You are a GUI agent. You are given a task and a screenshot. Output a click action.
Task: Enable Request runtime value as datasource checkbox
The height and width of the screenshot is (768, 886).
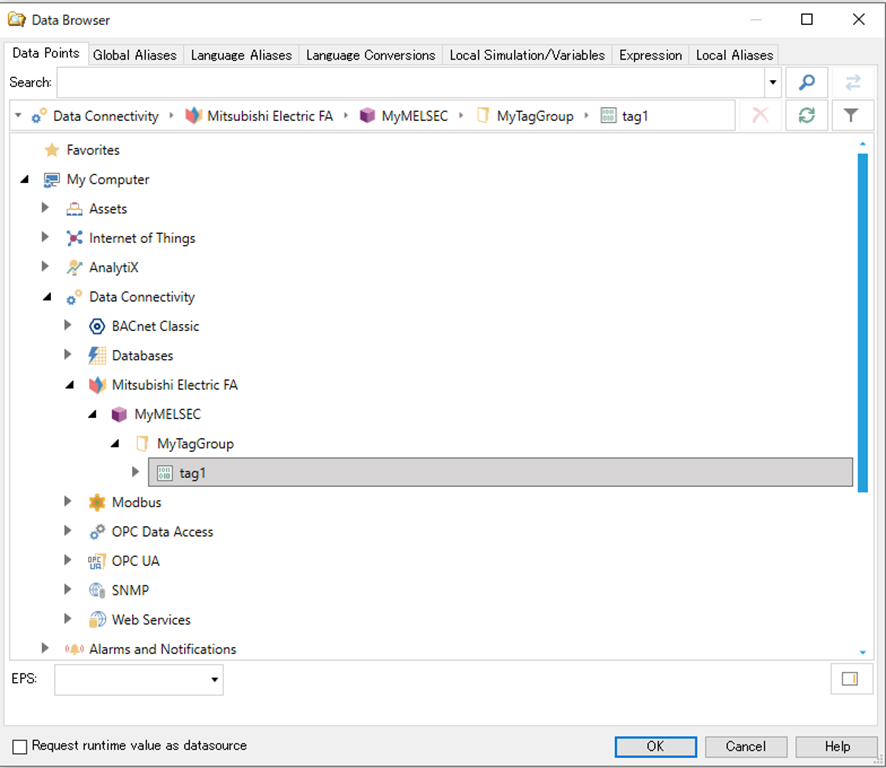20,747
